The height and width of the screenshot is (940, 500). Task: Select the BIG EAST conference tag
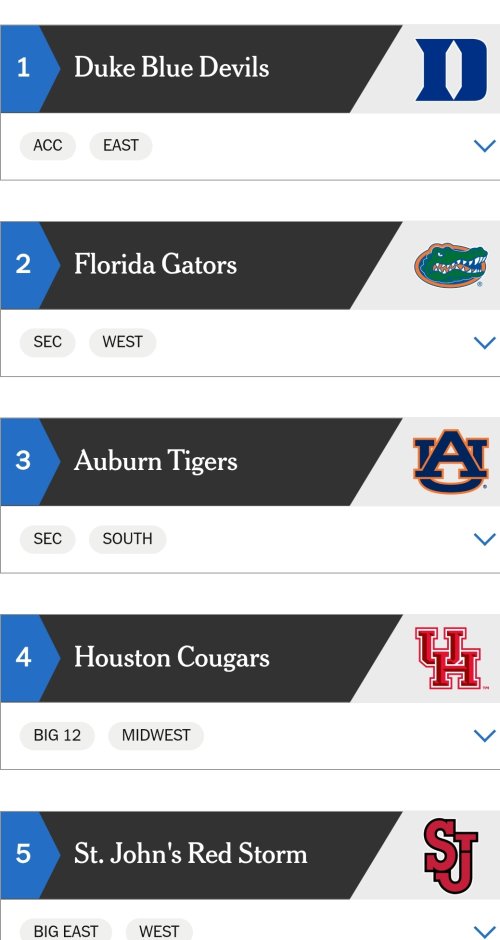click(66, 931)
